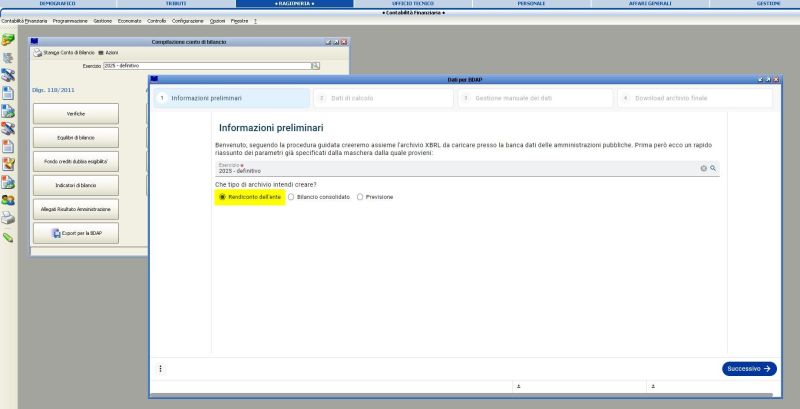This screenshot has width=800, height=409.
Task: Go to step 3 Gestione manuale dei dati
Action: point(536,98)
